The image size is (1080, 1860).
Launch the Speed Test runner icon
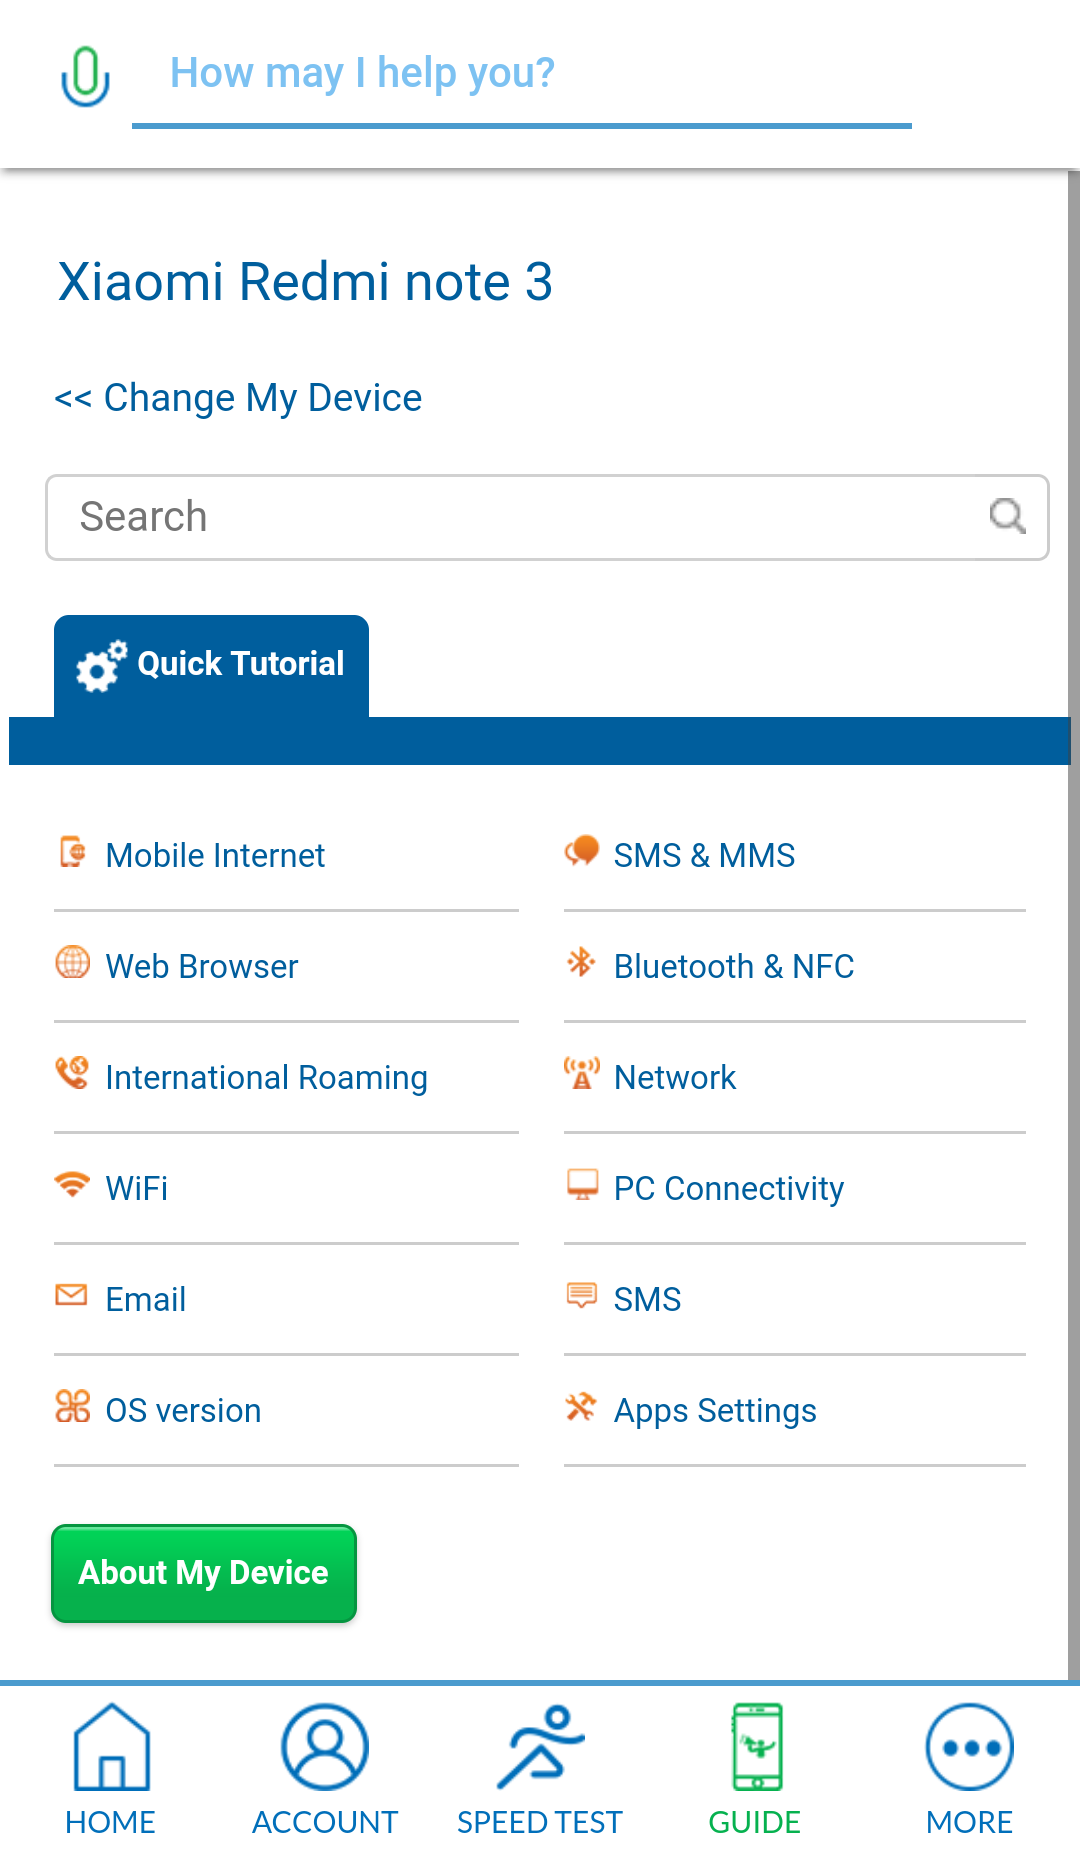pyautogui.click(x=540, y=1747)
